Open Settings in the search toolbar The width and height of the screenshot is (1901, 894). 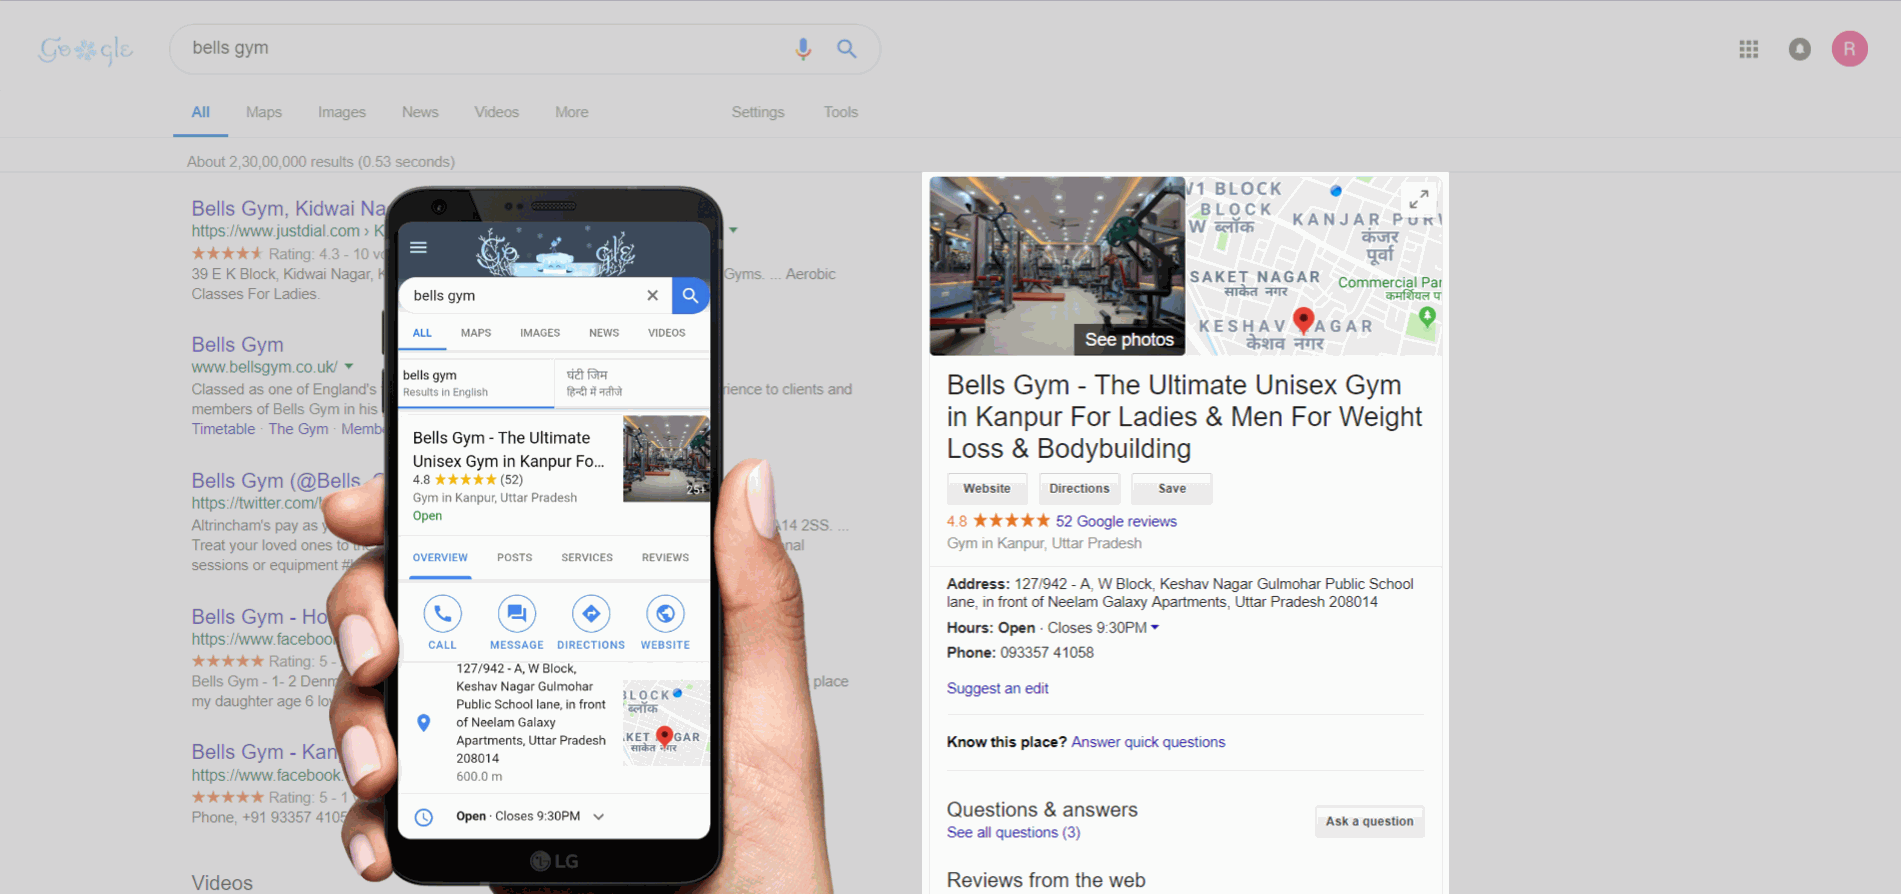[758, 112]
